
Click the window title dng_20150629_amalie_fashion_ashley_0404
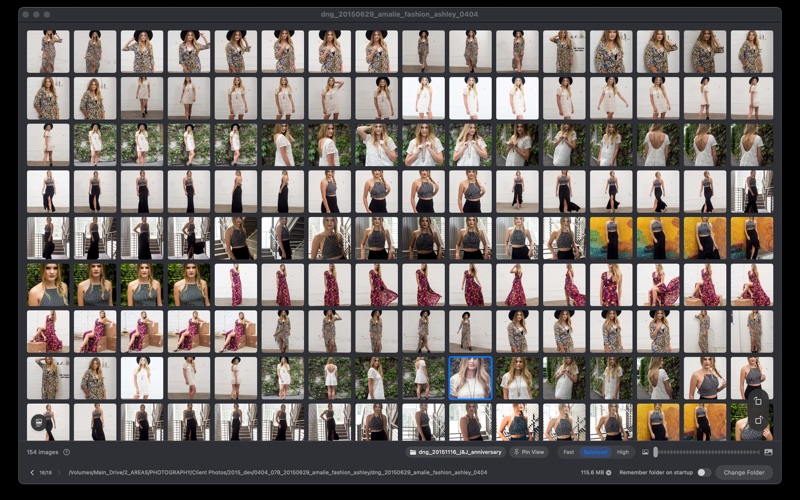(399, 14)
